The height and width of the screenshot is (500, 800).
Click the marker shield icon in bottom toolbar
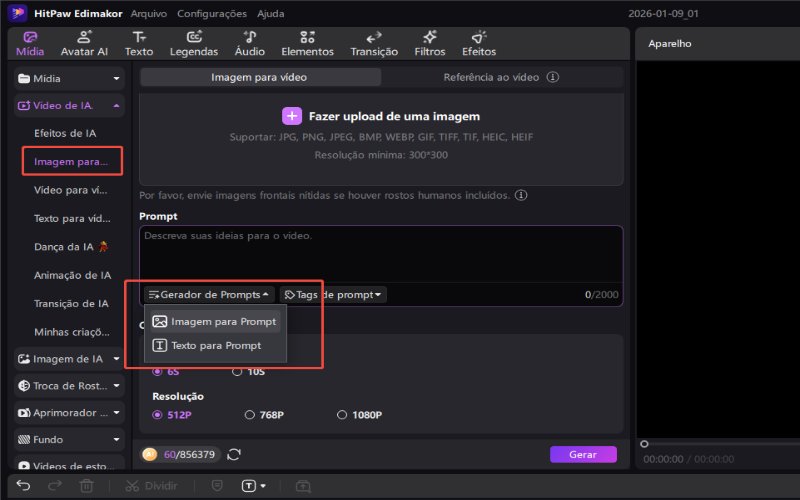pyautogui.click(x=217, y=486)
